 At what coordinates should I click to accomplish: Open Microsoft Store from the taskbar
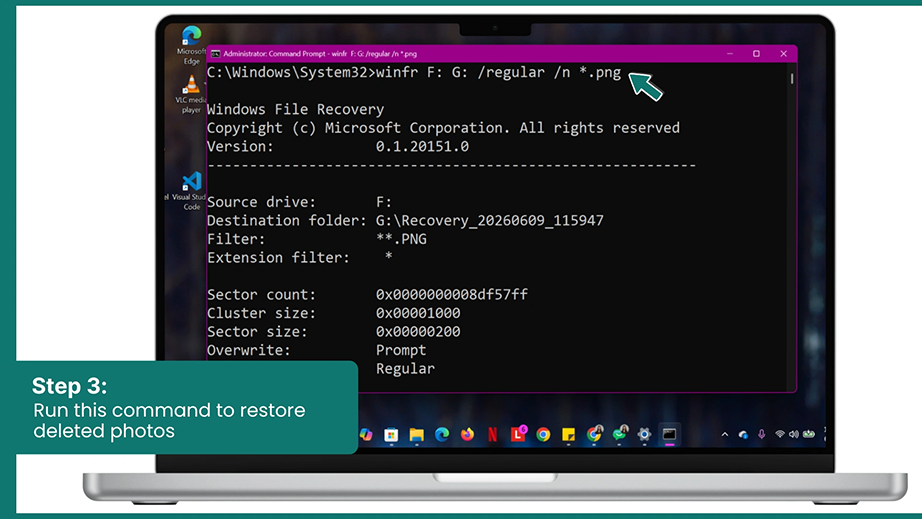coord(391,435)
